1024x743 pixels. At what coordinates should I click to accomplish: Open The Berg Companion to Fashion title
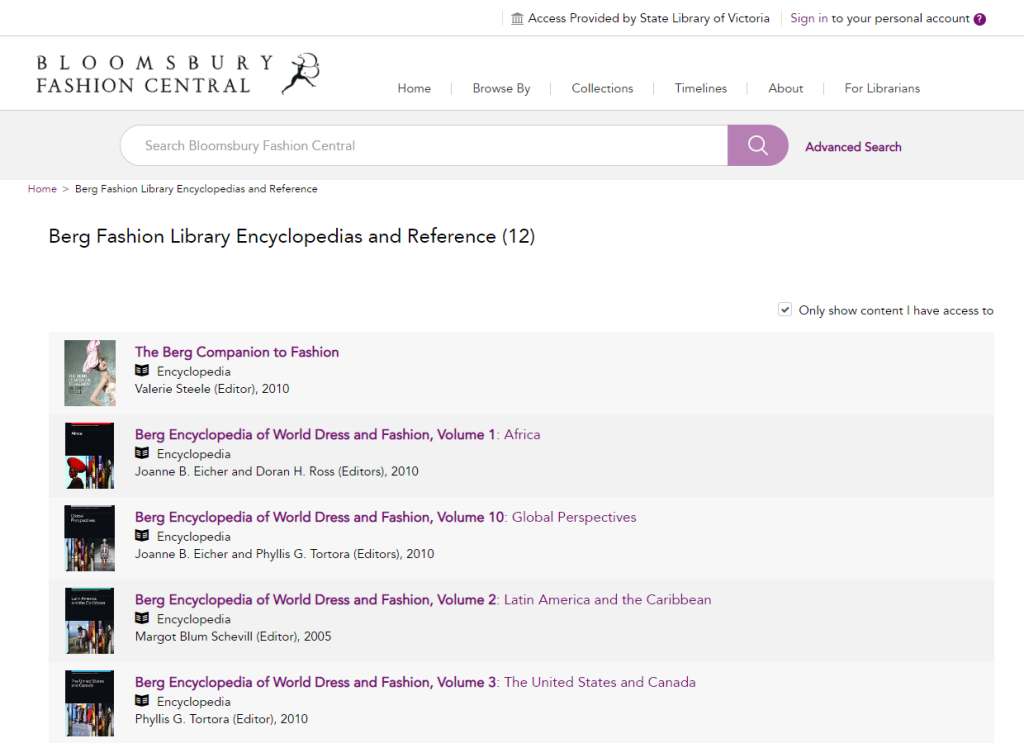237,352
